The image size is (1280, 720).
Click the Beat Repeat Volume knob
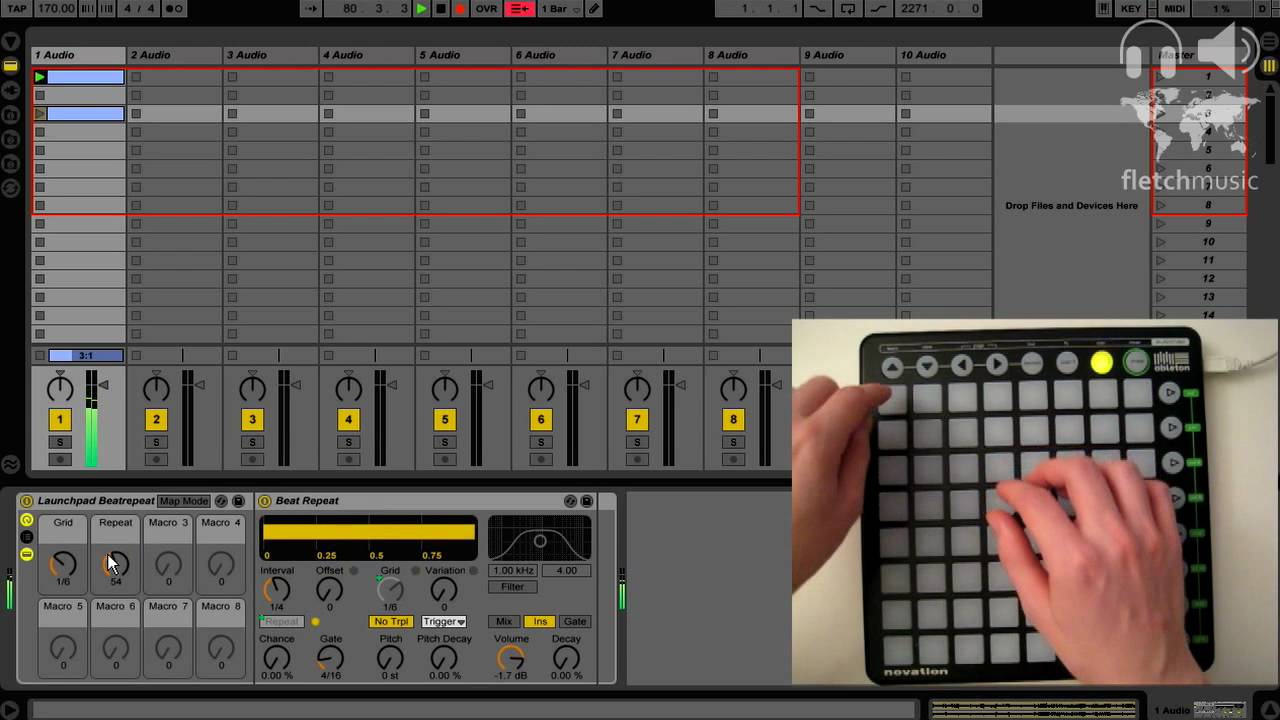[x=511, y=658]
